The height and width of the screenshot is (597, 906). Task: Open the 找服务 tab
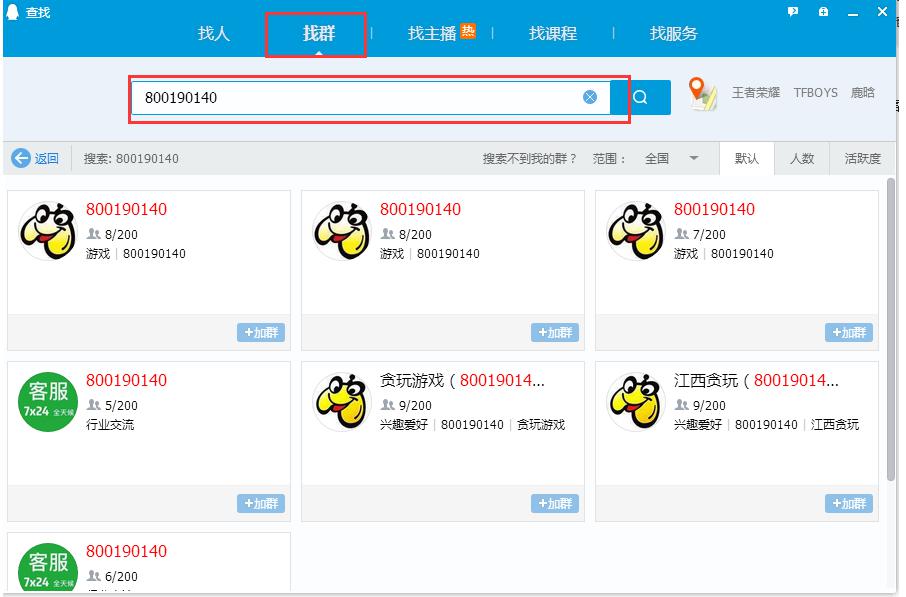[673, 33]
